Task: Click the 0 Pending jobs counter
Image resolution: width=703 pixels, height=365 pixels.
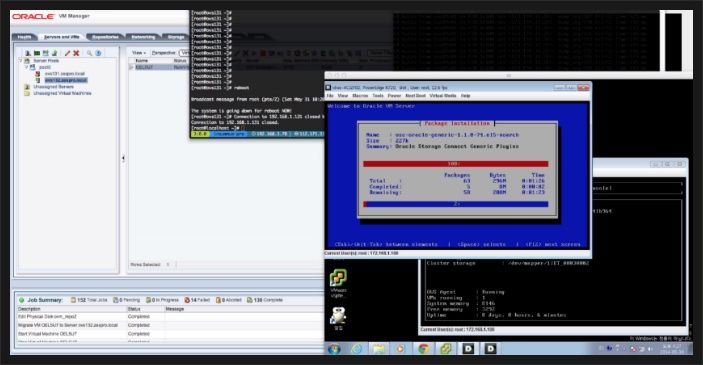Action: [x=126, y=300]
